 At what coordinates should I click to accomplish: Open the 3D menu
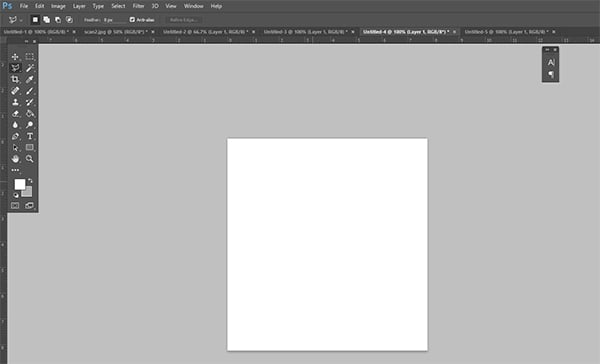[155, 6]
